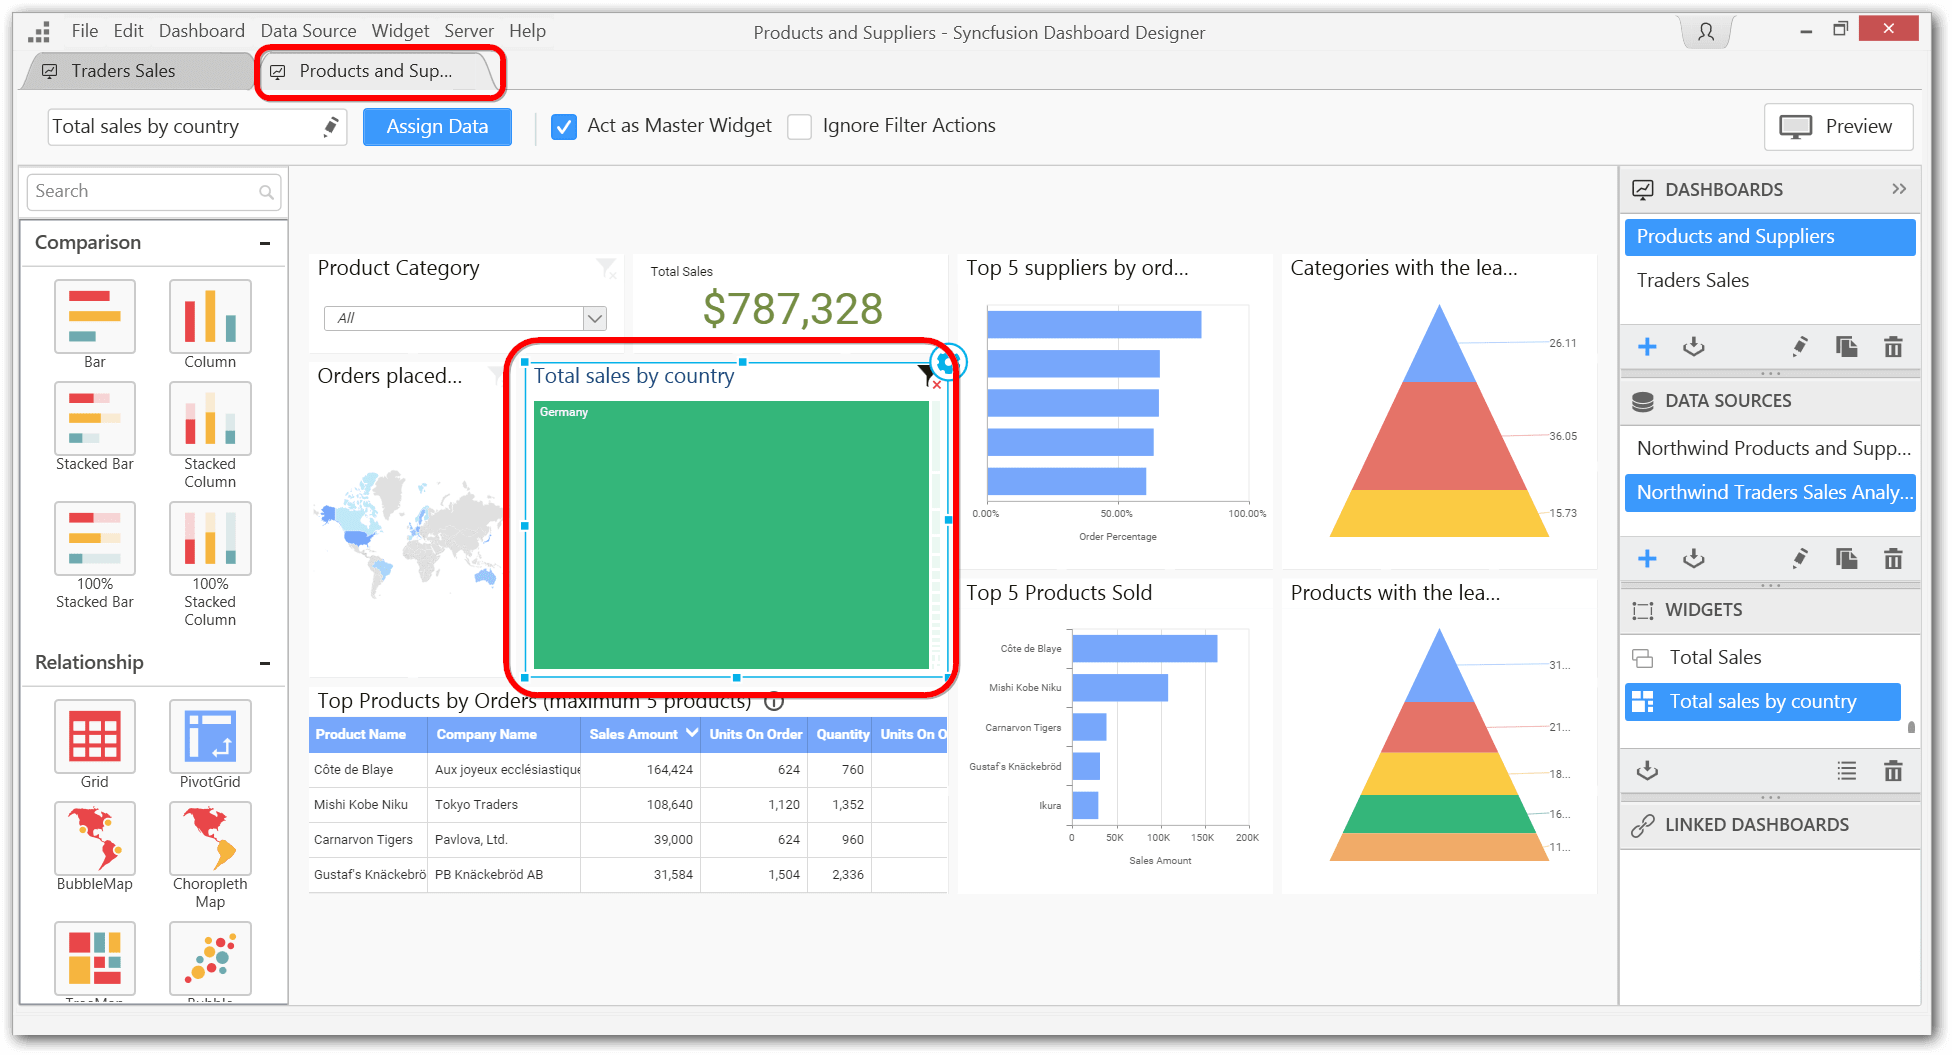Click the user account icon in title bar
The width and height of the screenshot is (1952, 1055).
[1706, 32]
